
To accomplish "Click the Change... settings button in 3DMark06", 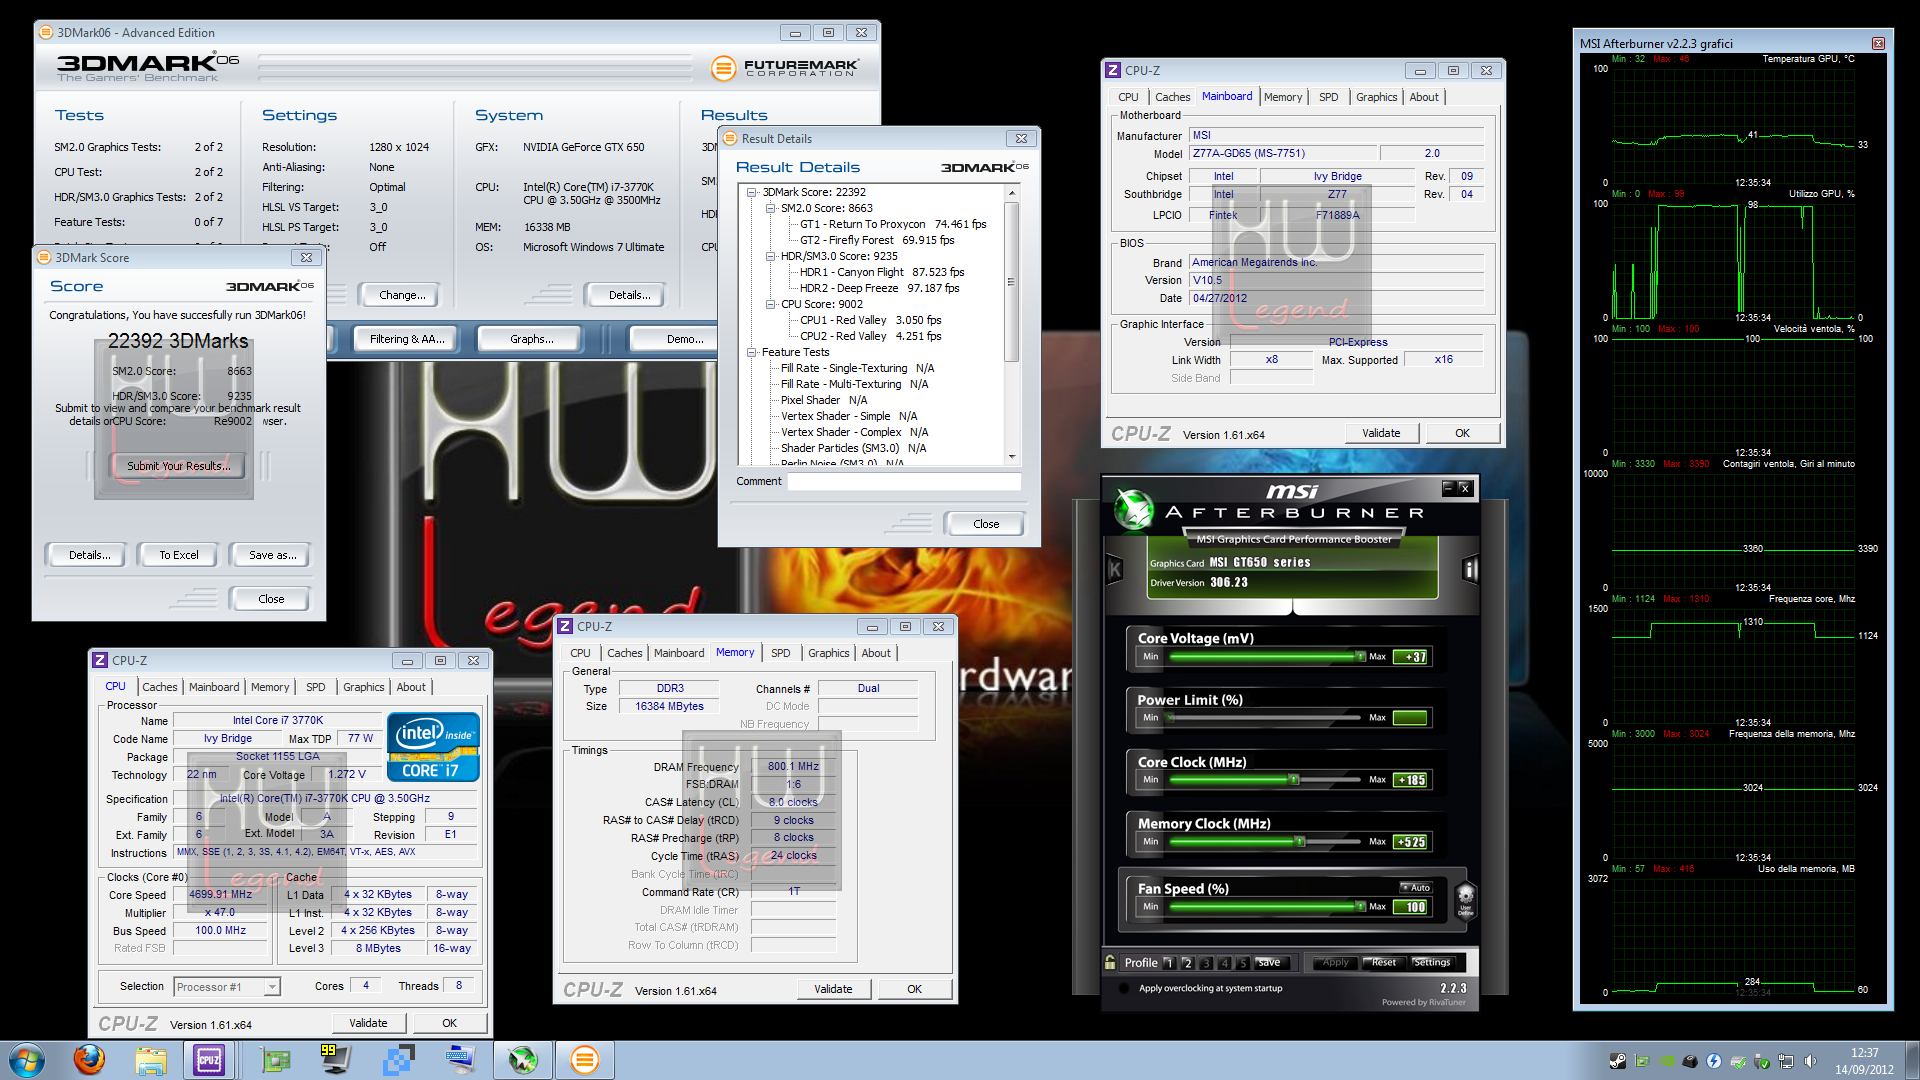I will pyautogui.click(x=402, y=295).
